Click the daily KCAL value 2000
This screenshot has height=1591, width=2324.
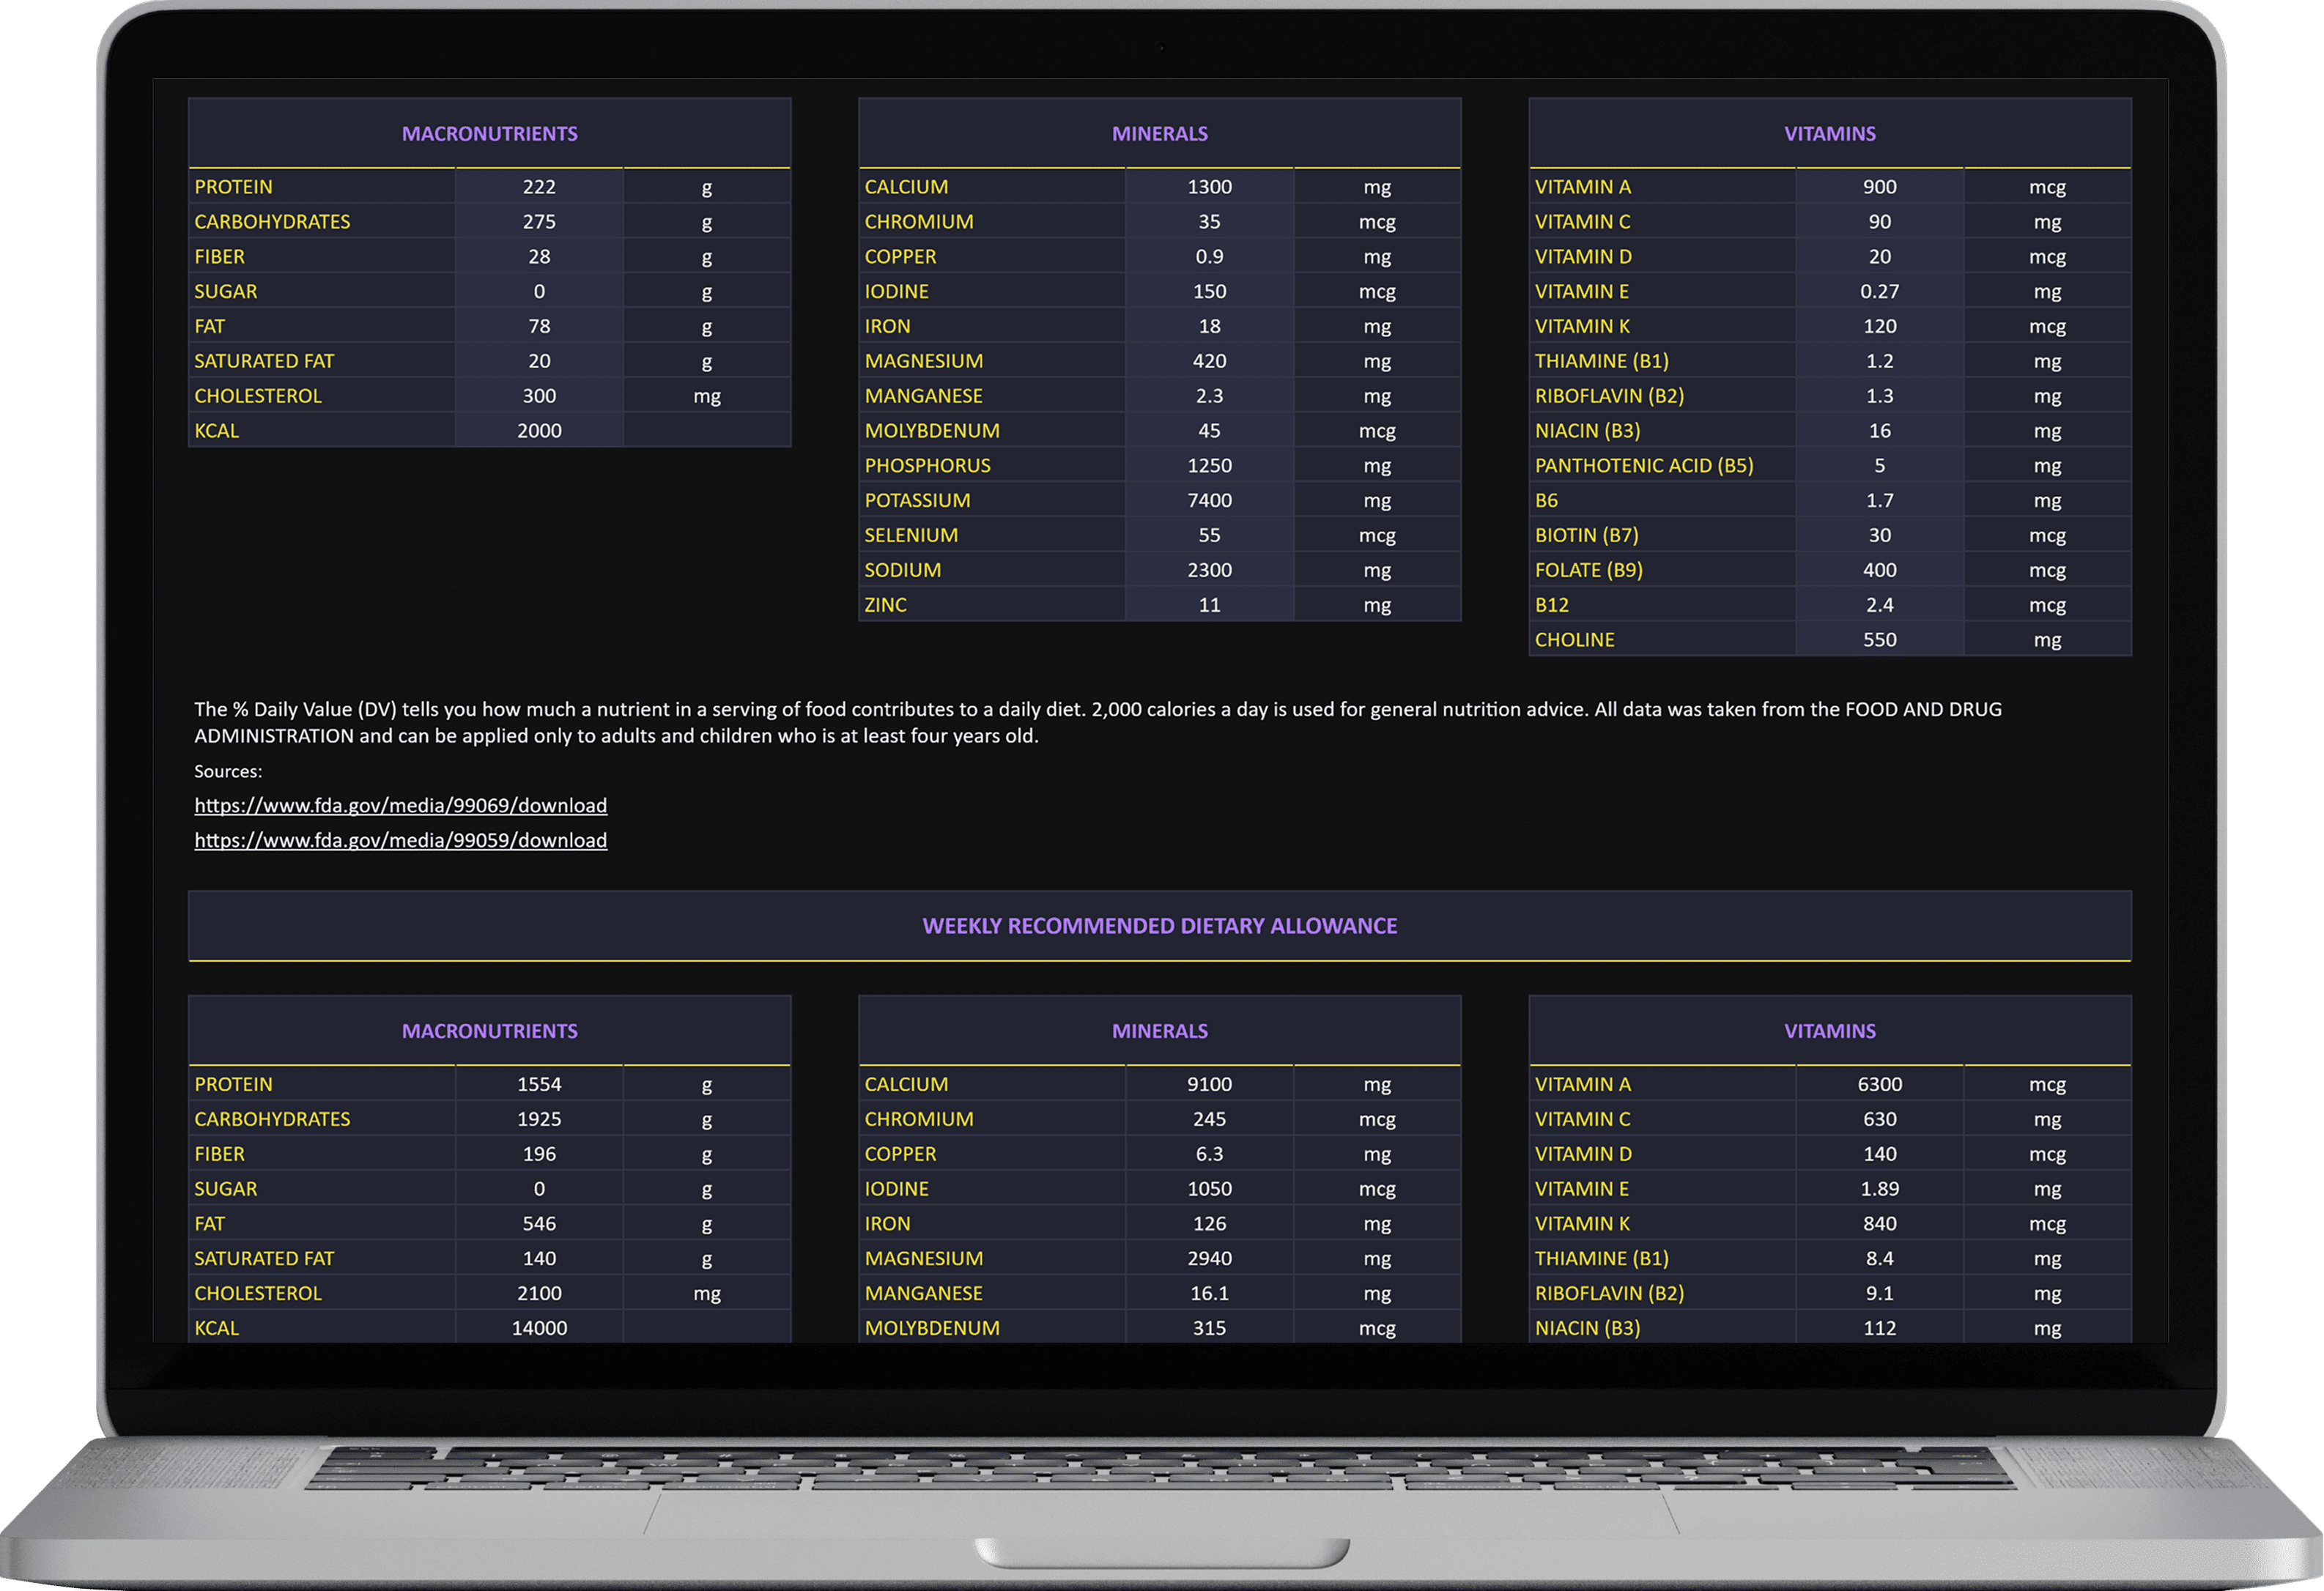(x=539, y=431)
